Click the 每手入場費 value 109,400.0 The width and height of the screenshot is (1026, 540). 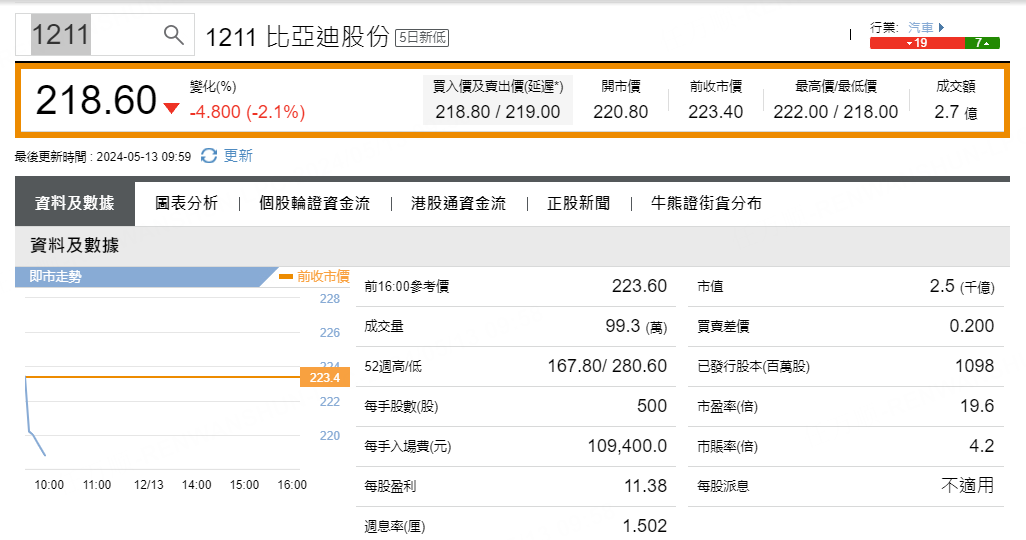628,446
